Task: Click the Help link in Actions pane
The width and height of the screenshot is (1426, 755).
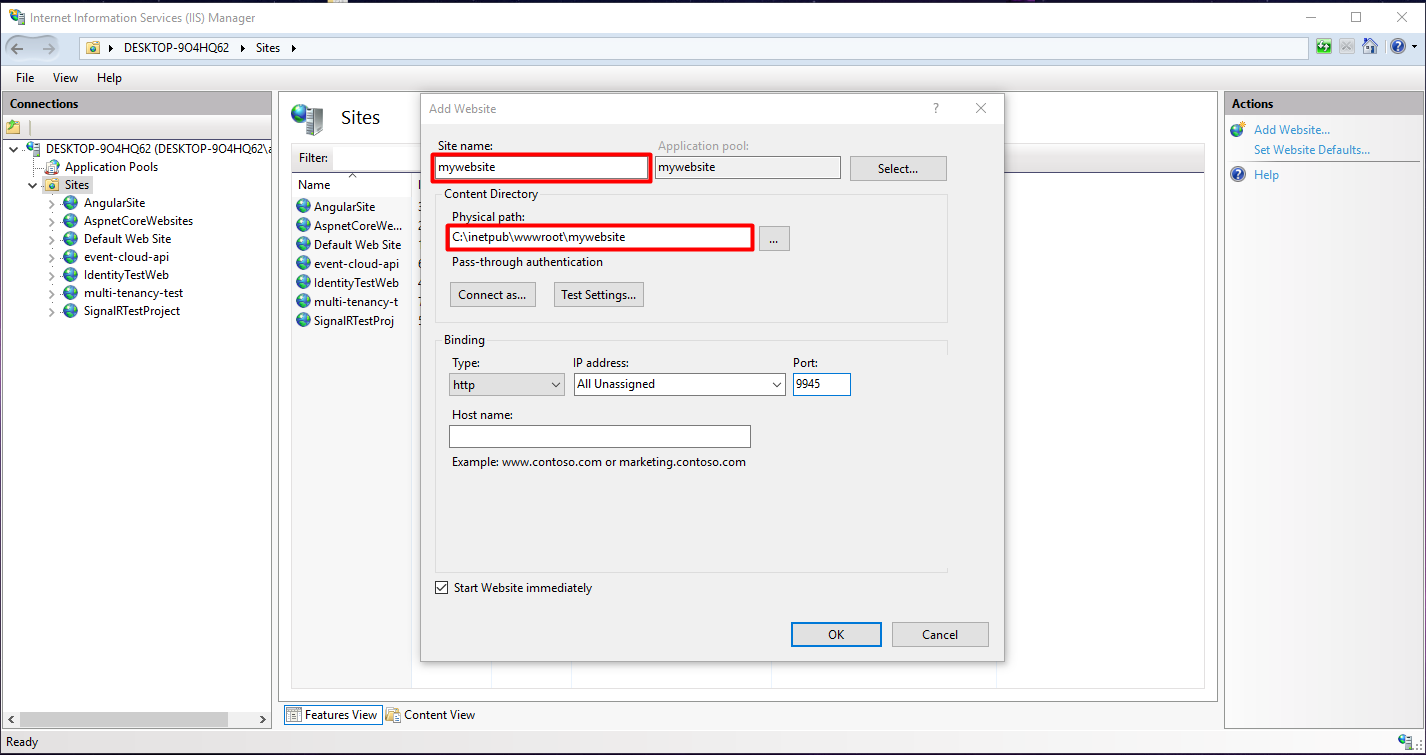Action: pos(1266,175)
